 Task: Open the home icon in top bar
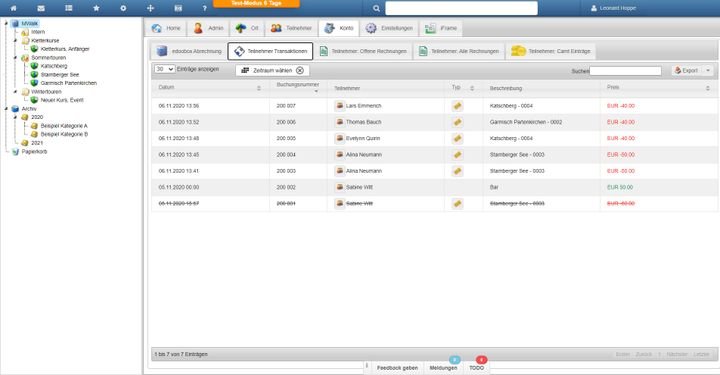13,8
